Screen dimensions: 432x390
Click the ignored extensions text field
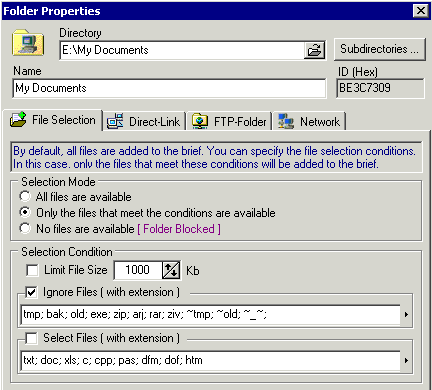tap(211, 314)
